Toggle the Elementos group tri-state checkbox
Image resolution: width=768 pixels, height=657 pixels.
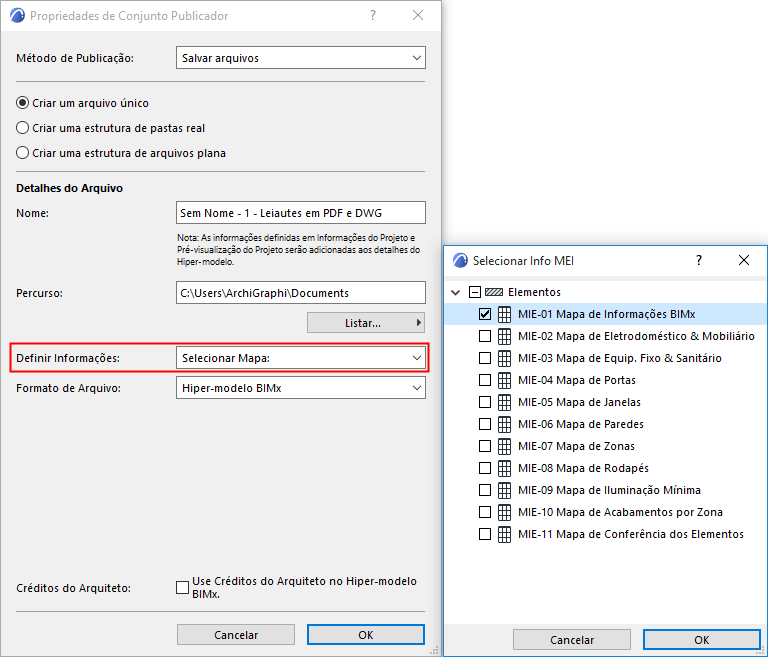click(475, 292)
